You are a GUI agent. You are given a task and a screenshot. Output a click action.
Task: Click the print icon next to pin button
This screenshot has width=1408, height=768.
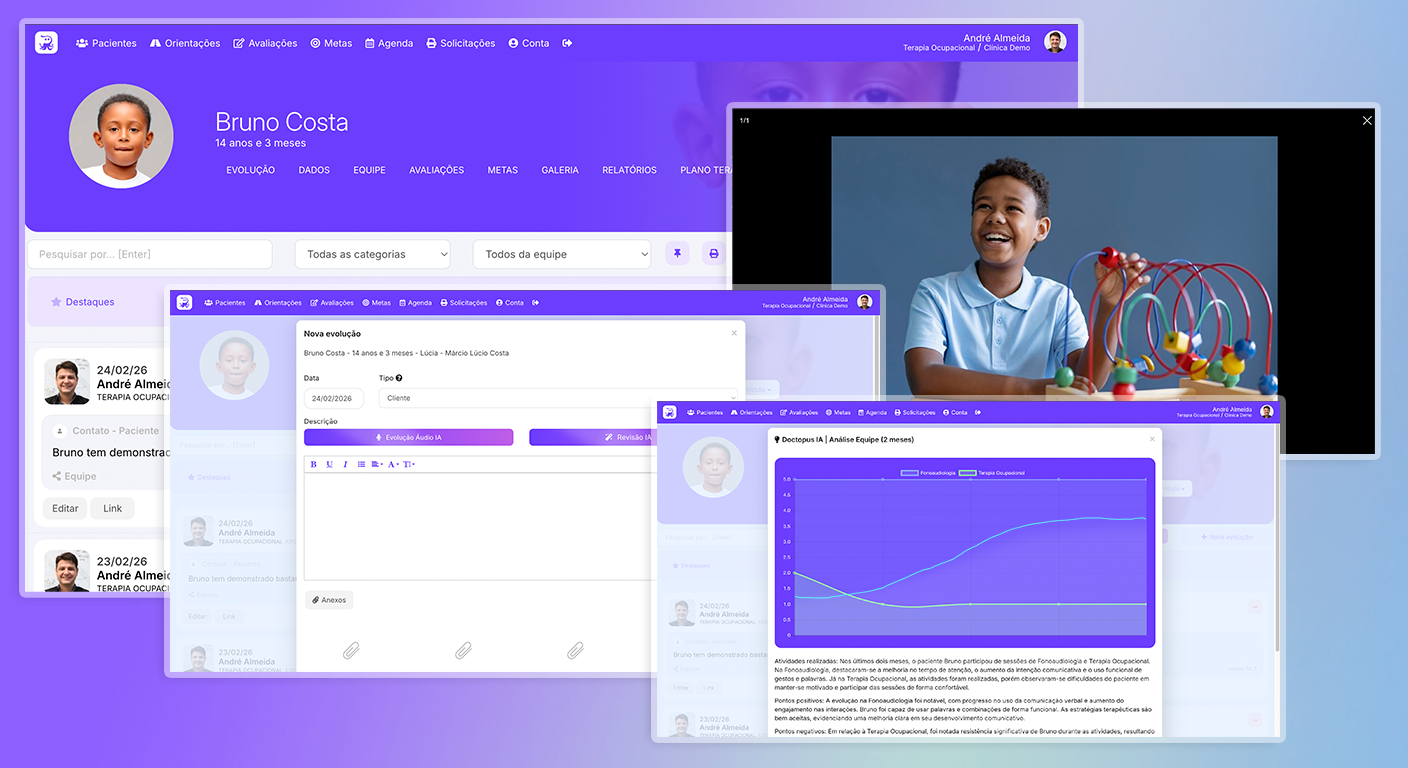pyautogui.click(x=713, y=254)
